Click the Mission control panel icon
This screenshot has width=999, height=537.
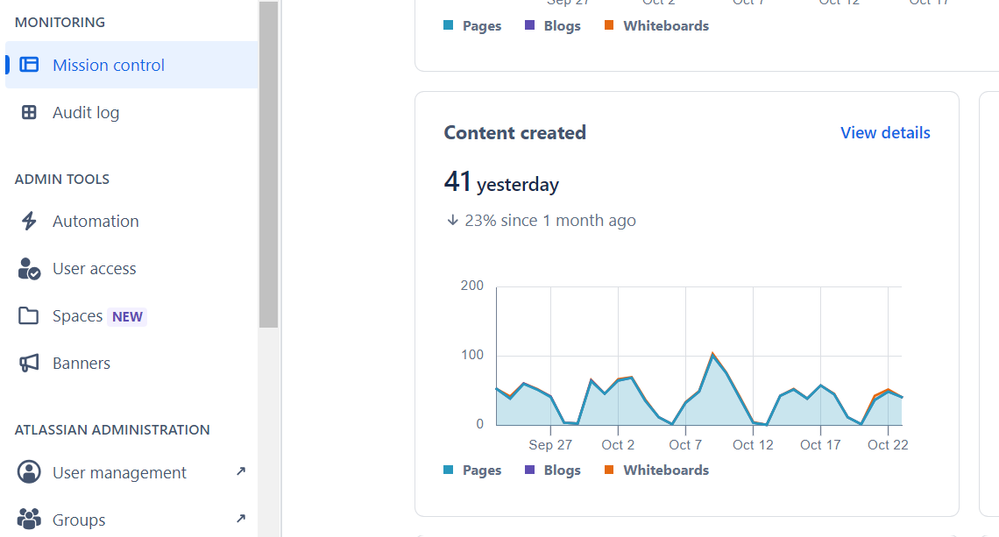point(29,64)
